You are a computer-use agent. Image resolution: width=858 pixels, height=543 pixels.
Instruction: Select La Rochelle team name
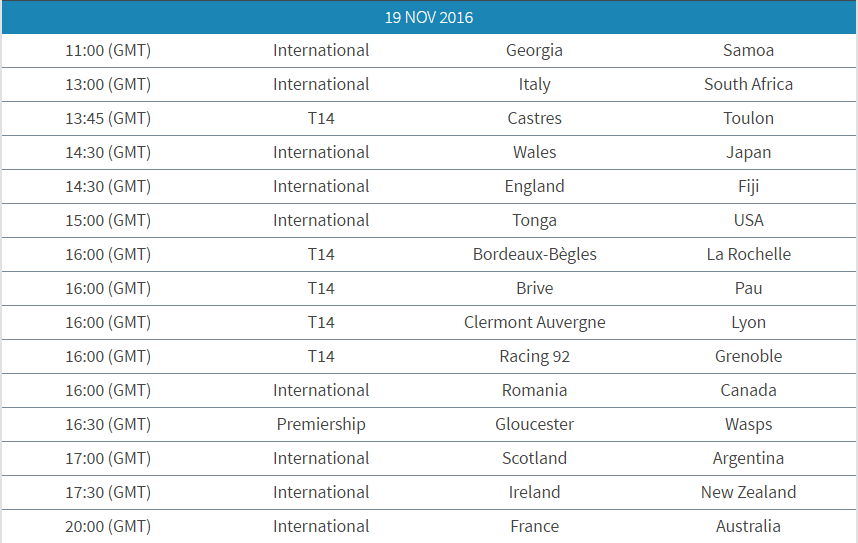(x=748, y=254)
